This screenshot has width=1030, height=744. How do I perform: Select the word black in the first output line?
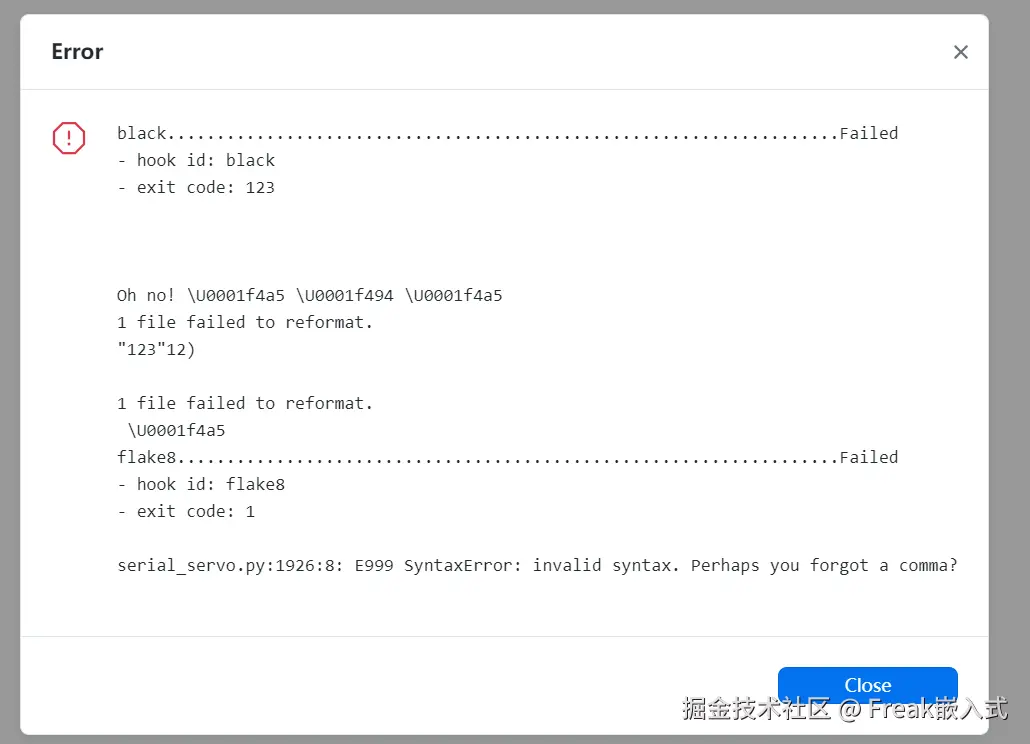[x=142, y=133]
